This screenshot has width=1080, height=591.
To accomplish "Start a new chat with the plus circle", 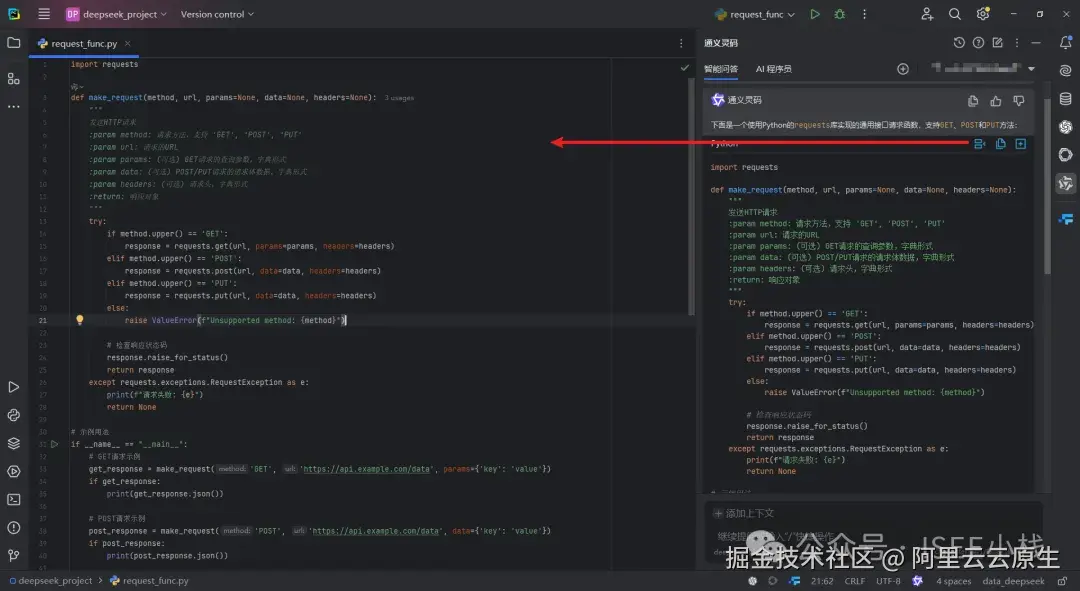I will 903,69.
